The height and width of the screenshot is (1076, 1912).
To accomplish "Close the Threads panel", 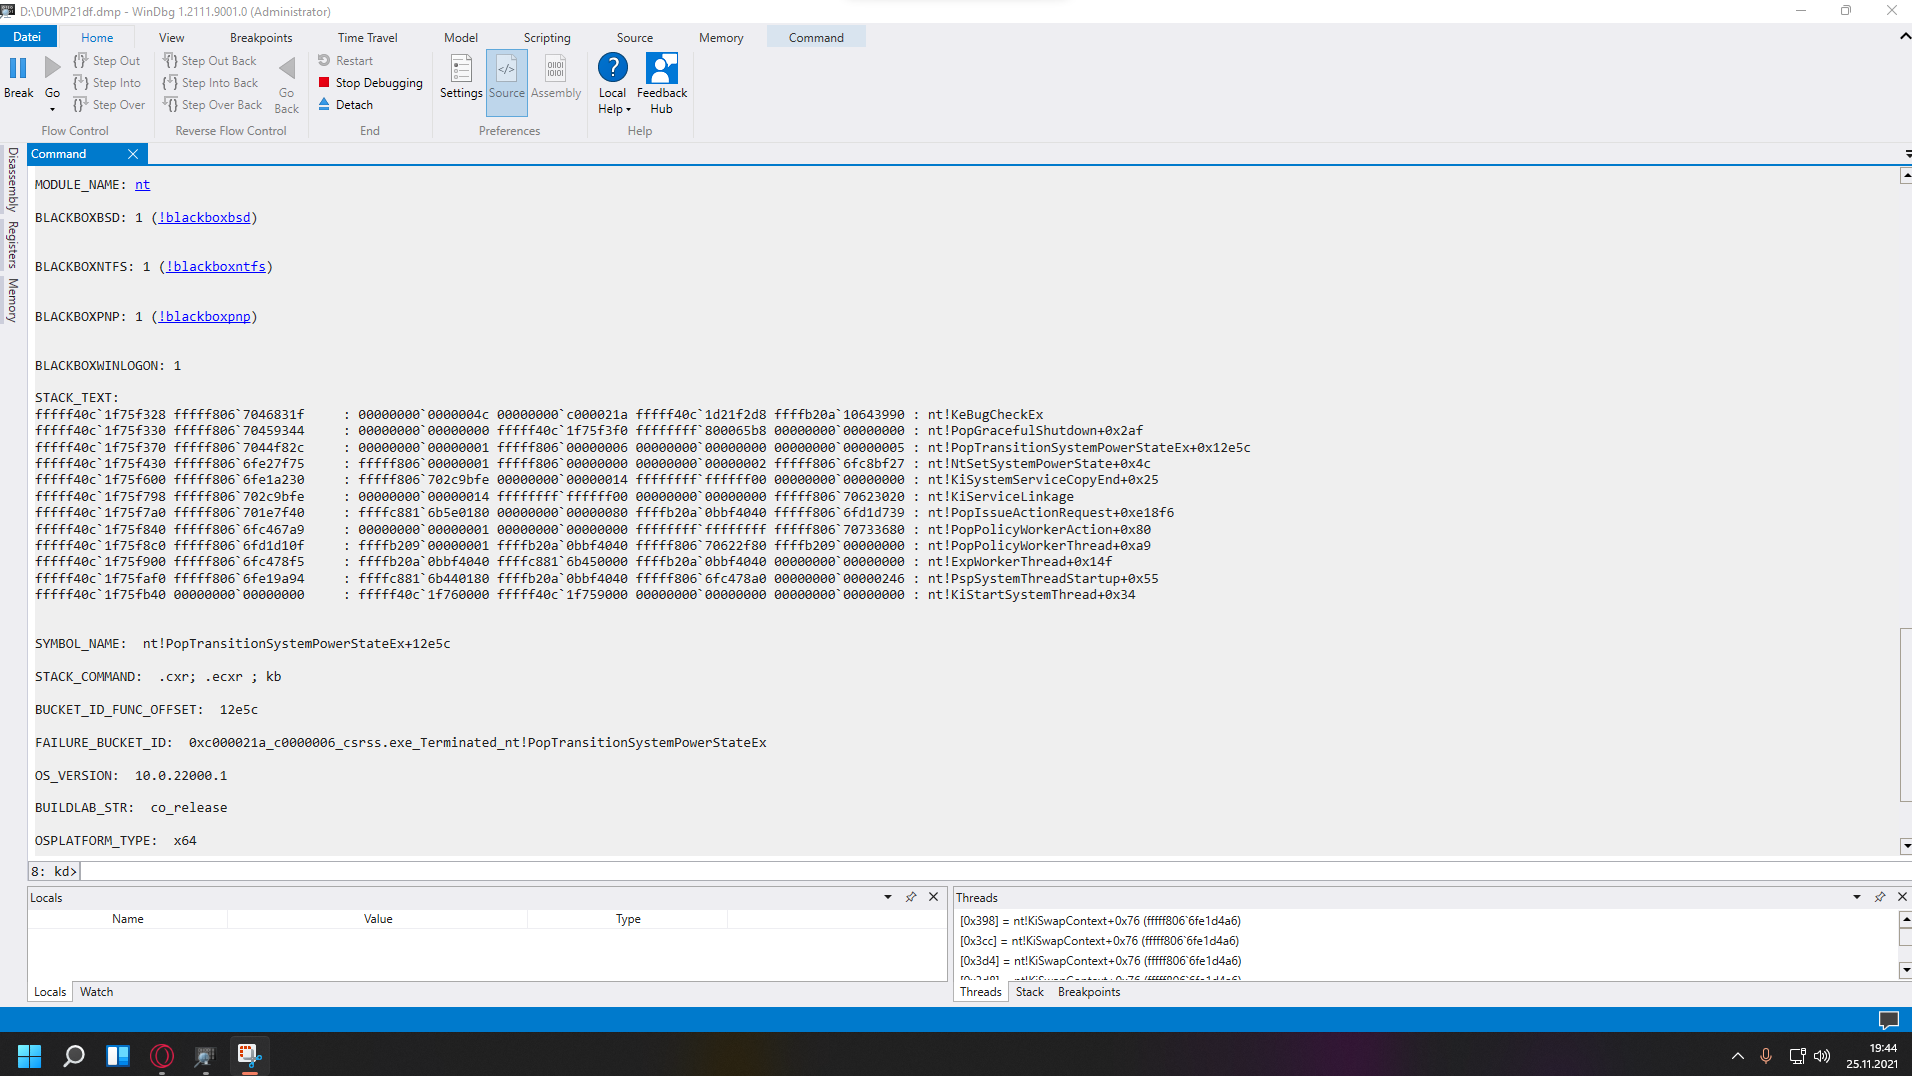I will click(x=1902, y=897).
